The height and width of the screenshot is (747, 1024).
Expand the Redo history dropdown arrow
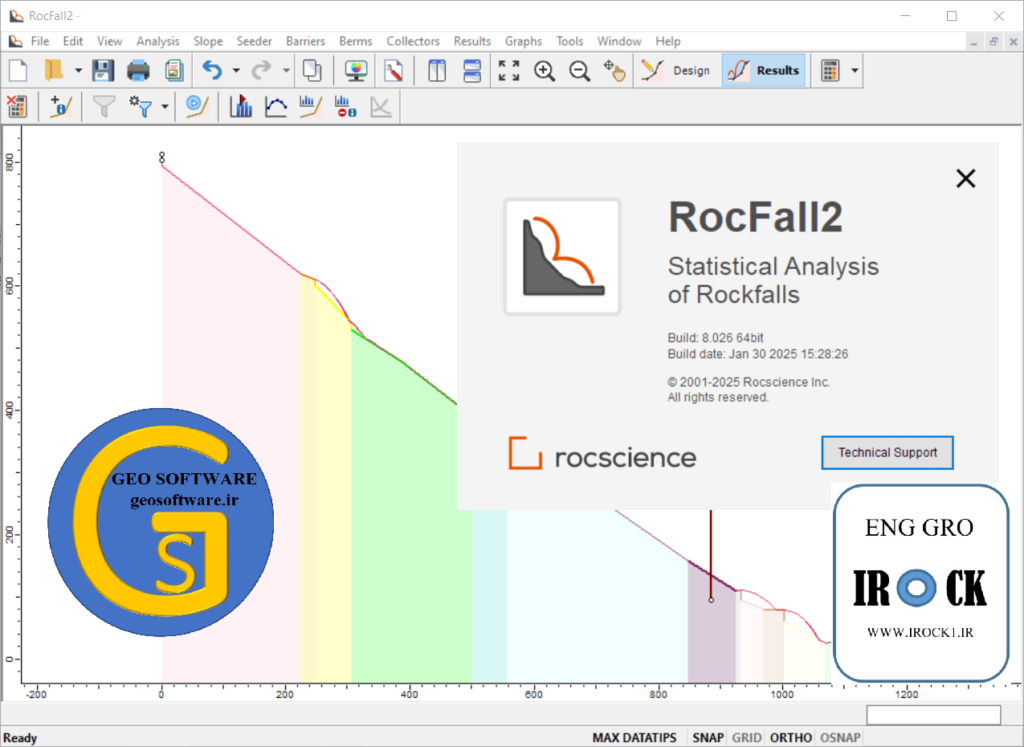point(286,70)
